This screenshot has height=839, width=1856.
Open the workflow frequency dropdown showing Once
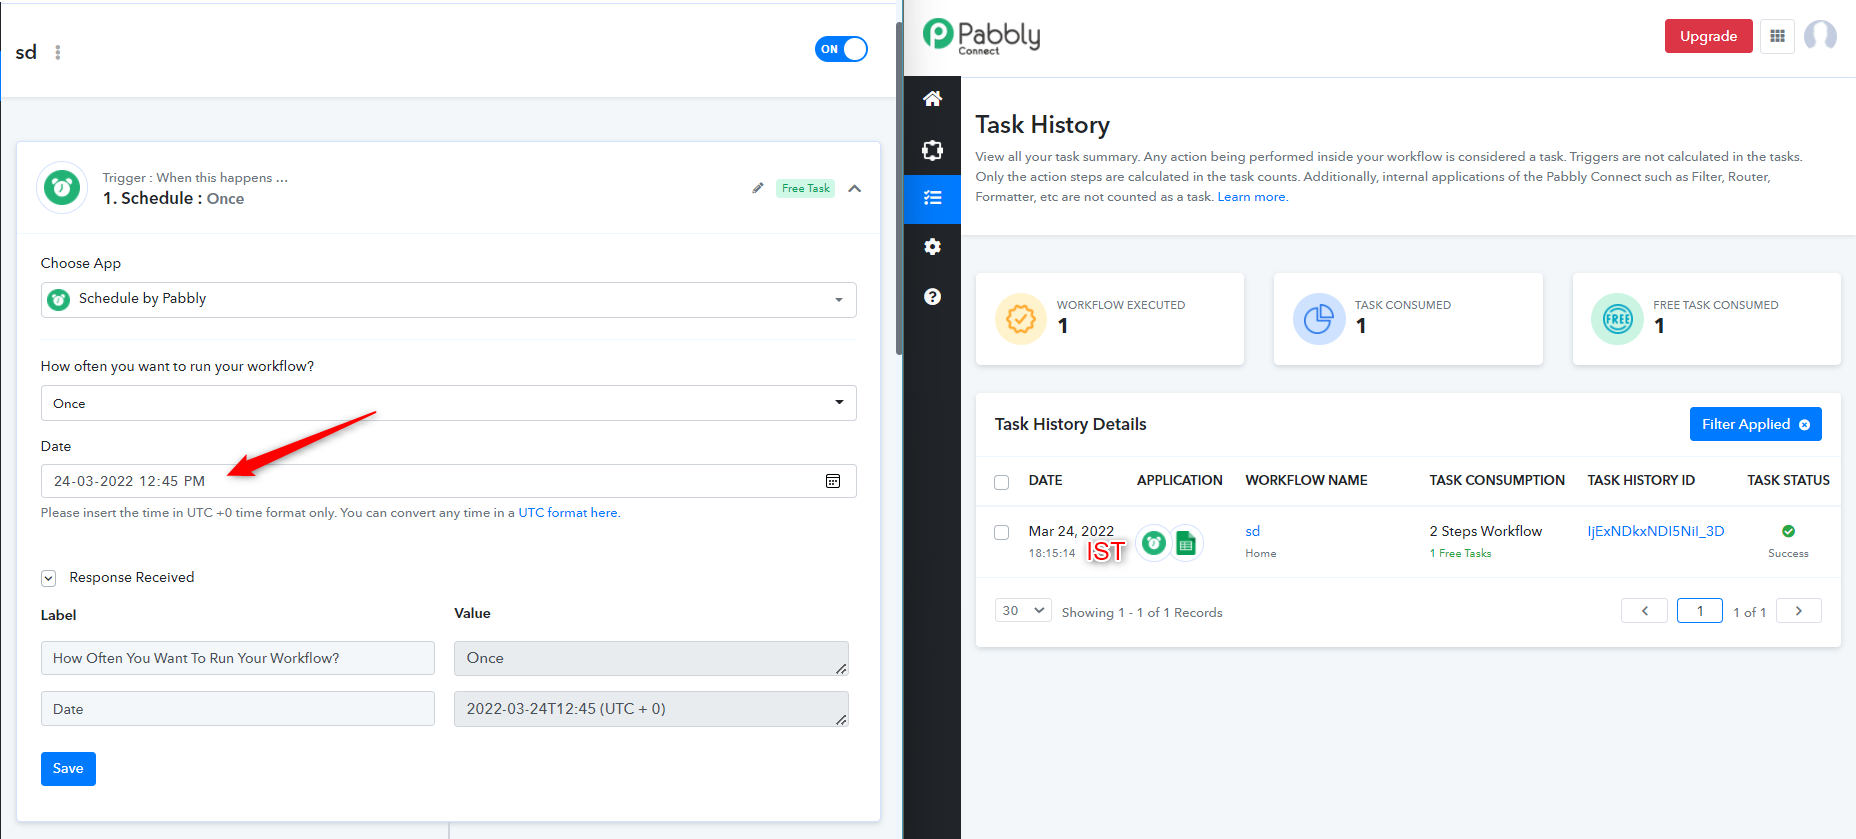click(x=448, y=403)
